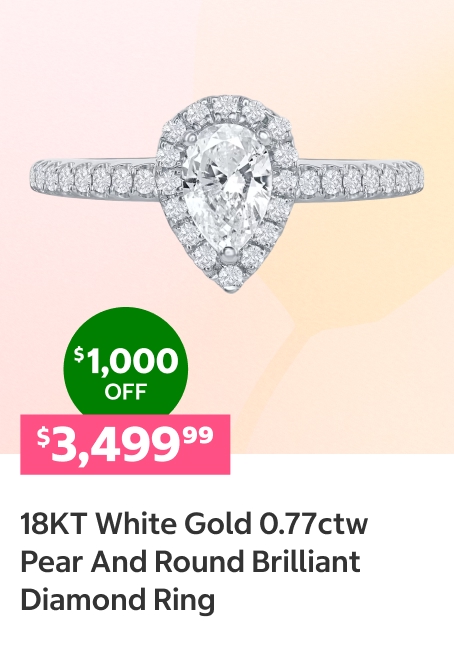This screenshot has width=454, height=658.
Task: Click the word OFF in the green circle
Action: tap(125, 392)
